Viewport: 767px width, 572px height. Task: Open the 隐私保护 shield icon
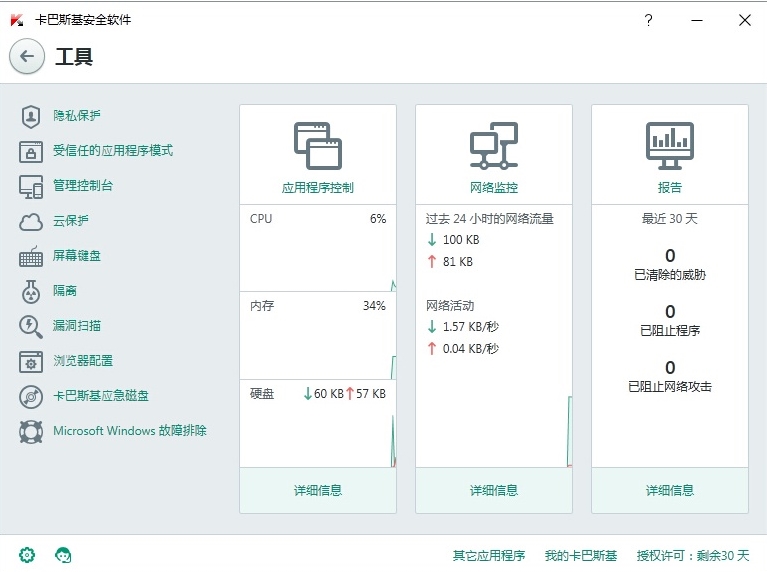(x=31, y=116)
